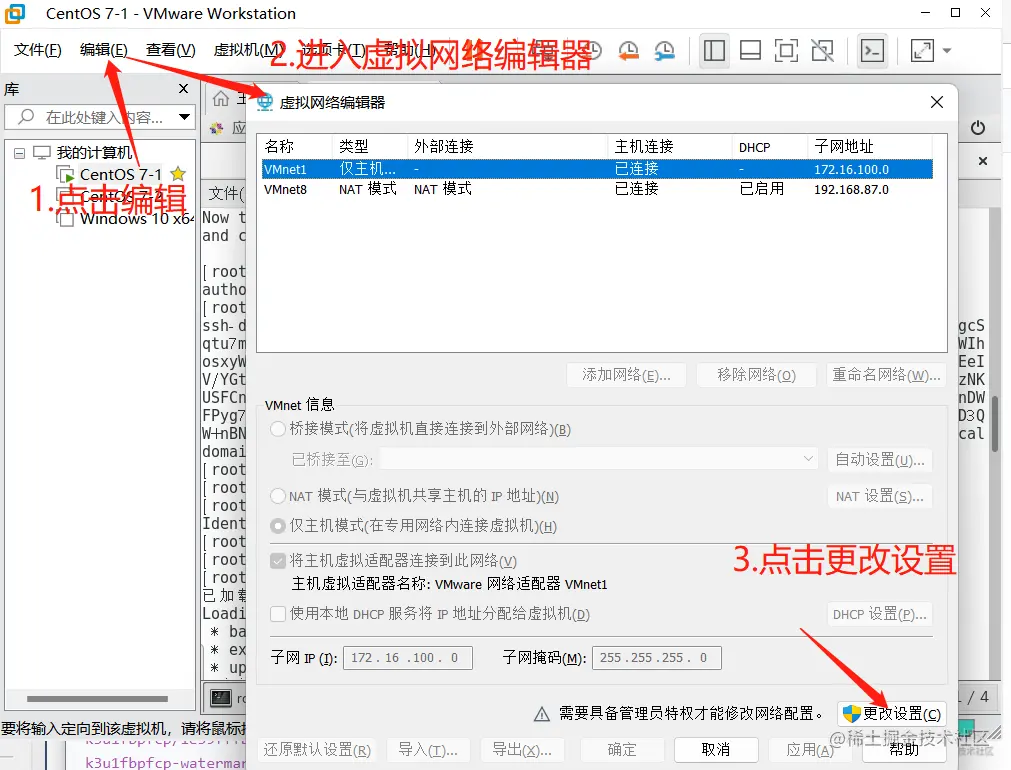Screen dimensions: 1011x770
Task: Toggle the console view toolbar icon
Action: point(872,50)
